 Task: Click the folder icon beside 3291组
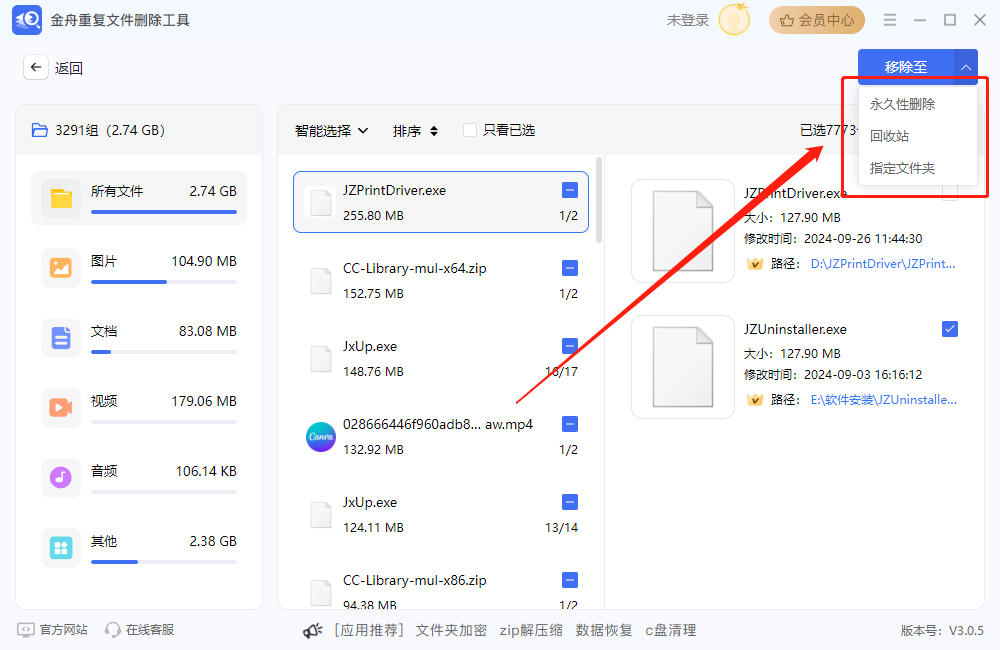coord(40,130)
